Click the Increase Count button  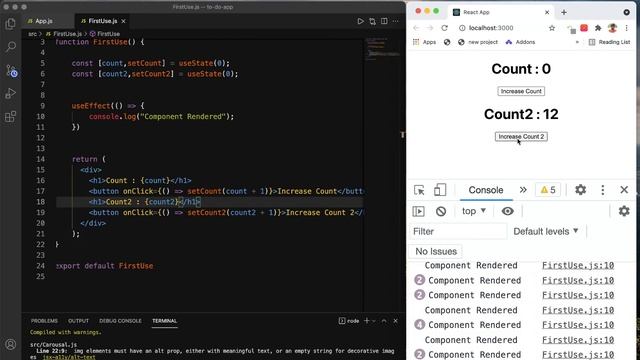click(x=521, y=91)
